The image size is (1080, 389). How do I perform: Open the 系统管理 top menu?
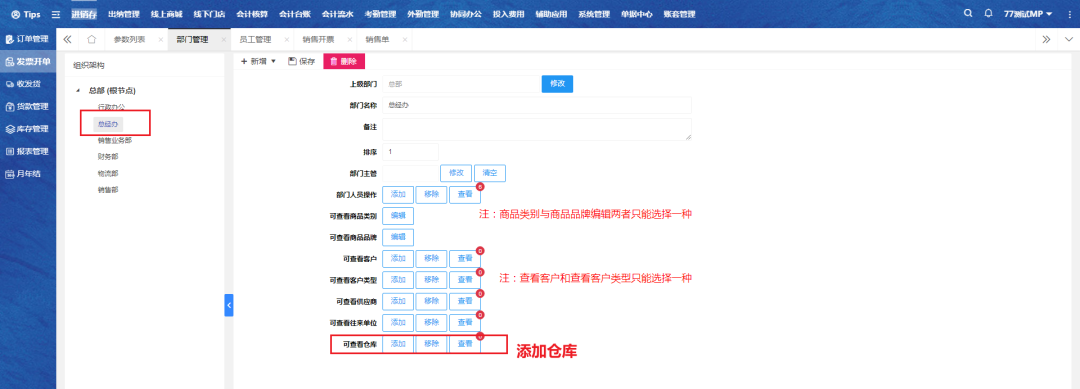[594, 14]
